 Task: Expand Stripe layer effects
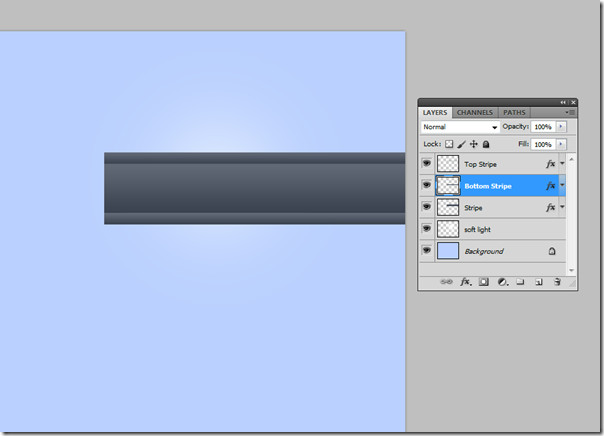[562, 207]
